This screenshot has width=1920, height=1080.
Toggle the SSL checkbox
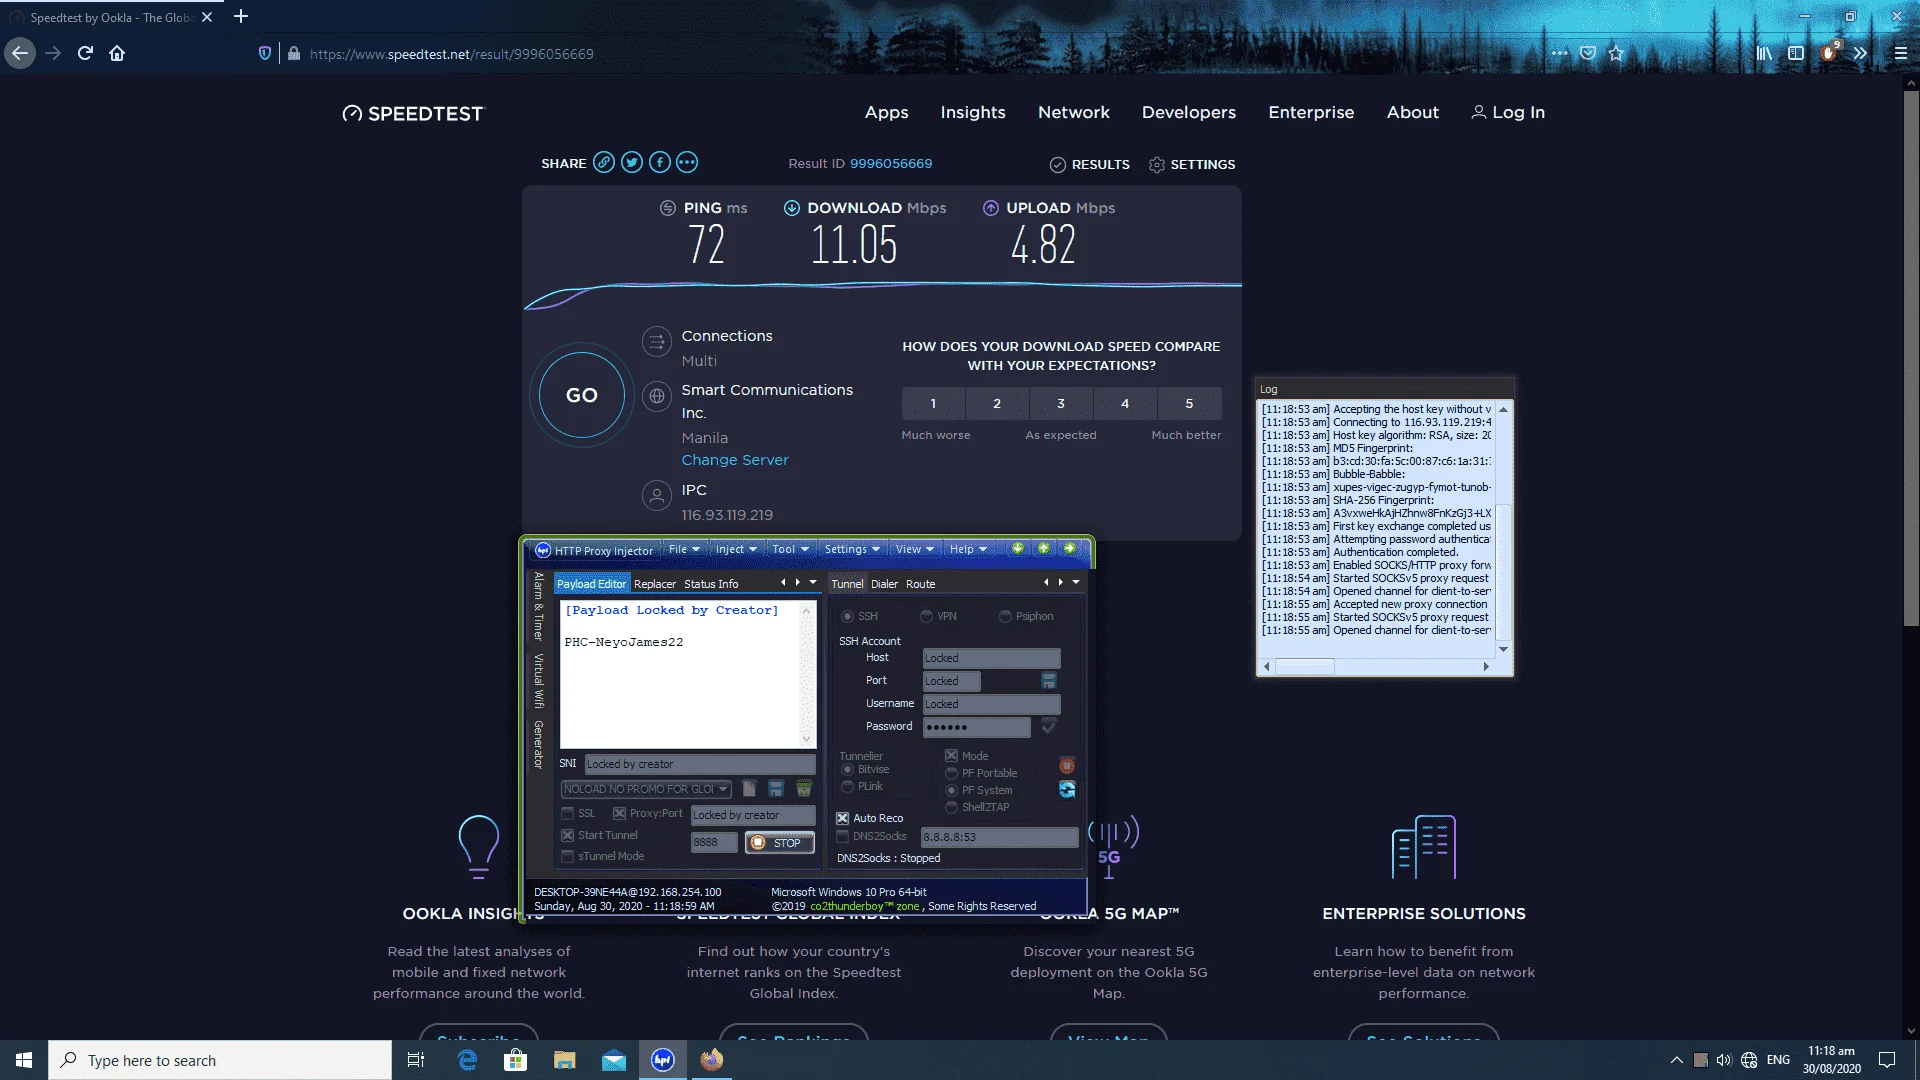(x=568, y=814)
